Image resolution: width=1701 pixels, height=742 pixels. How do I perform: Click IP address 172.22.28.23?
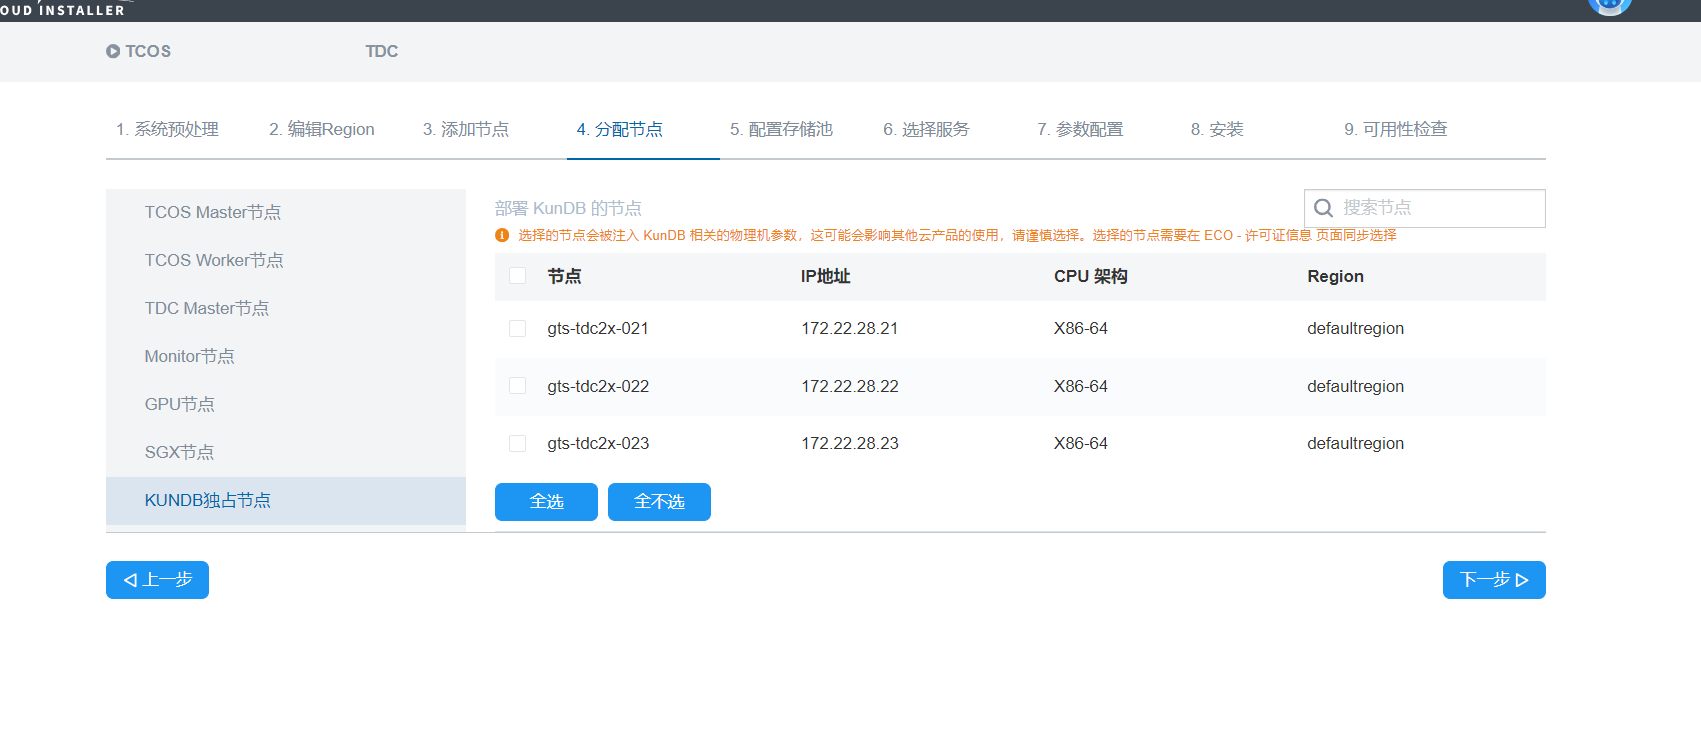849,443
